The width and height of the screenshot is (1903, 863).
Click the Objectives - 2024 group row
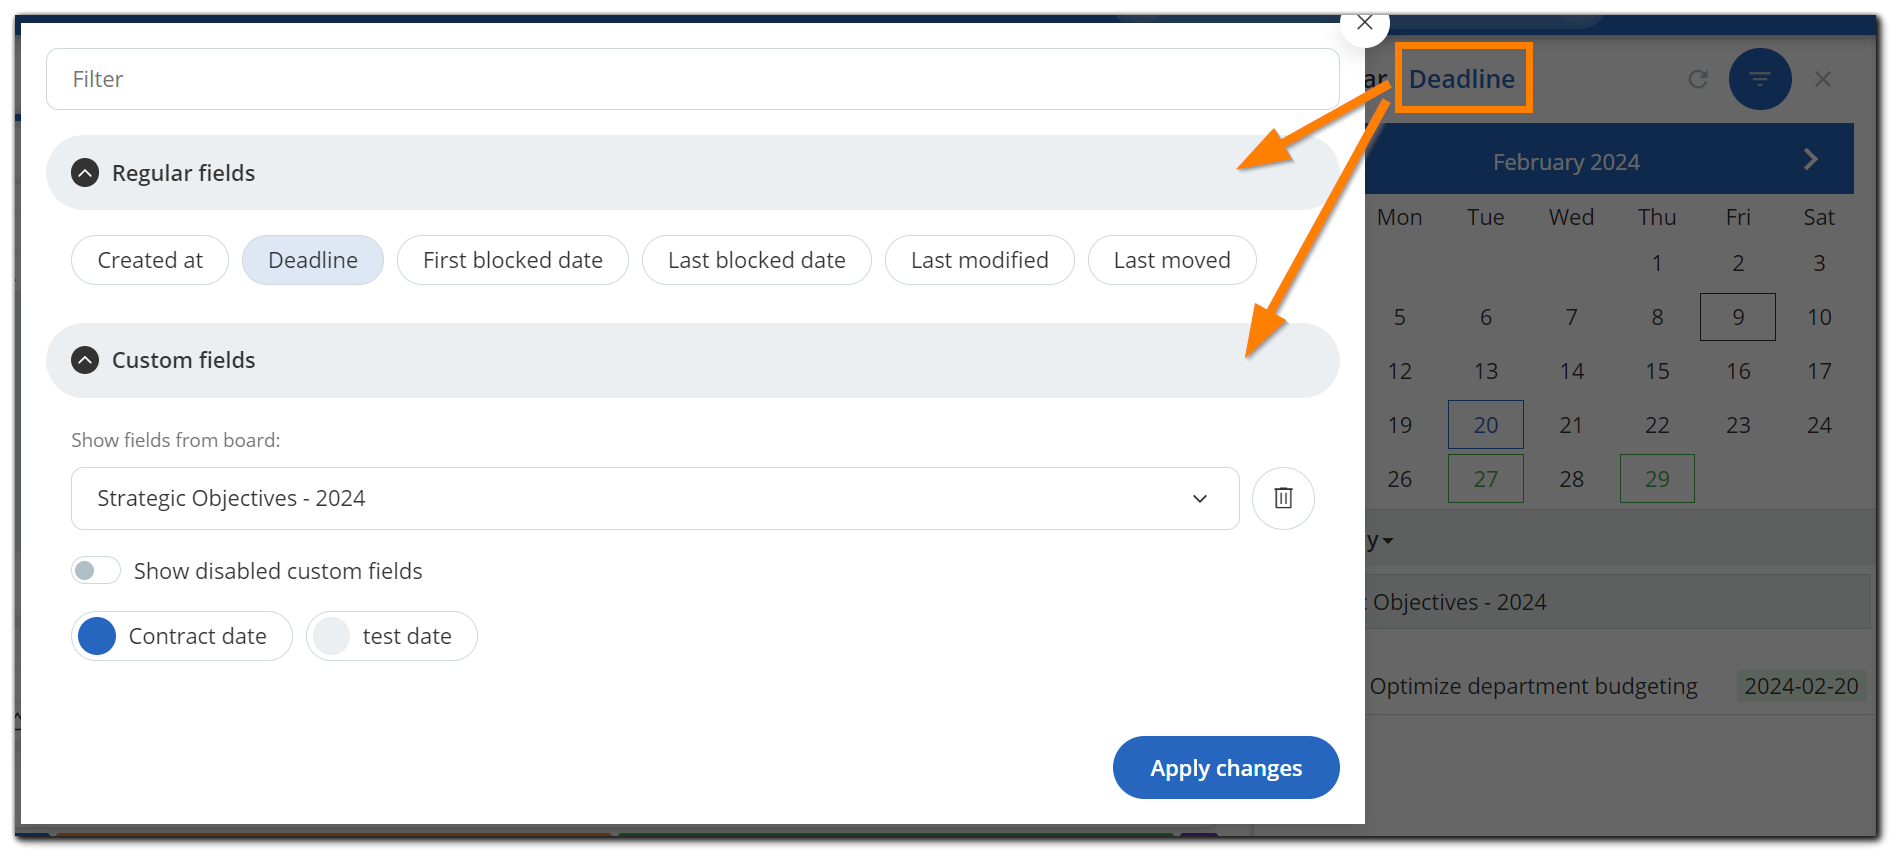pos(1618,602)
